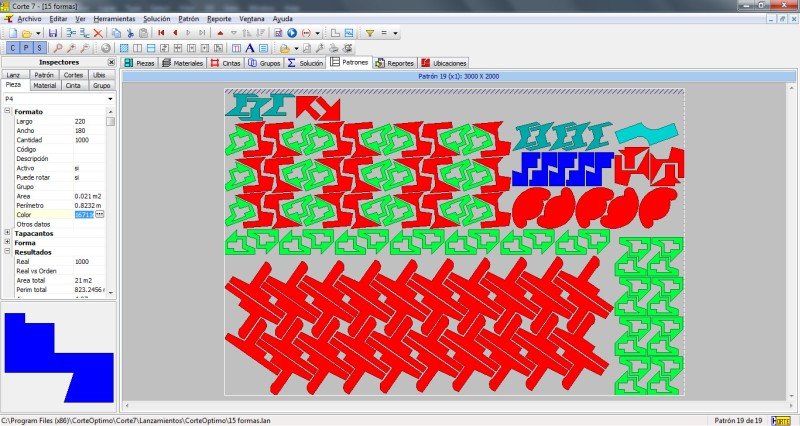Collapse the Resultados property group
The height and width of the screenshot is (426, 800).
(8, 252)
